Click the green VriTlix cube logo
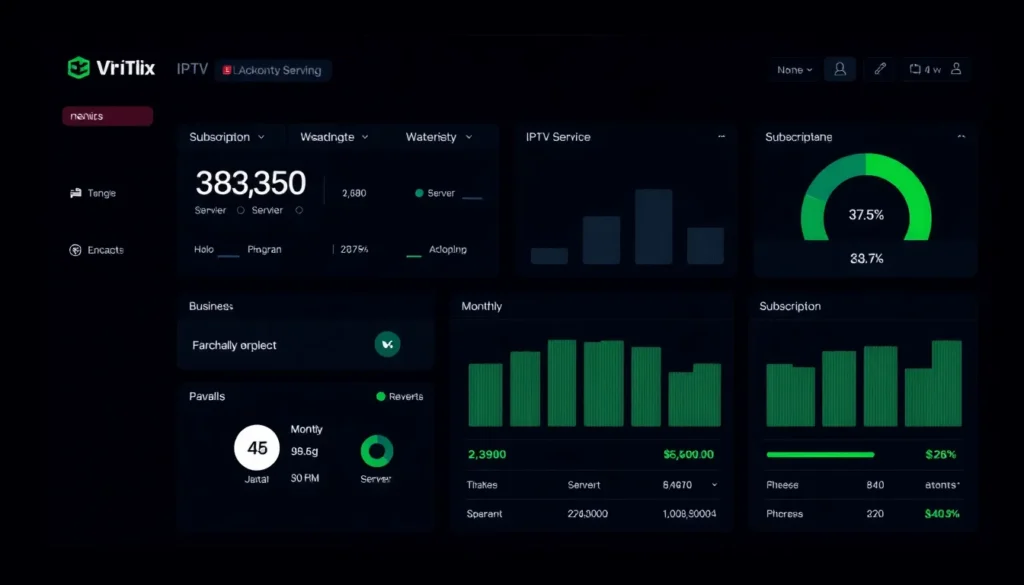The image size is (1024, 585). click(x=78, y=68)
